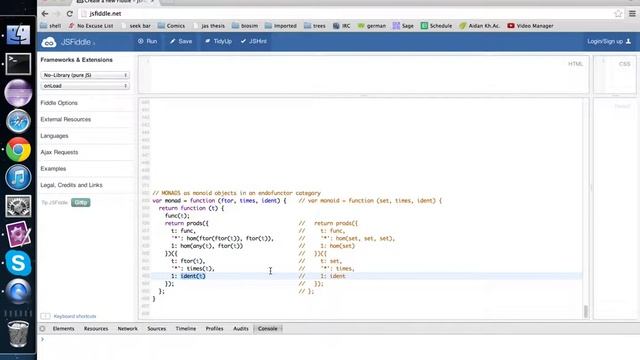Open Video Manager bookmark
This screenshot has width=640, height=360.
click(531, 26)
